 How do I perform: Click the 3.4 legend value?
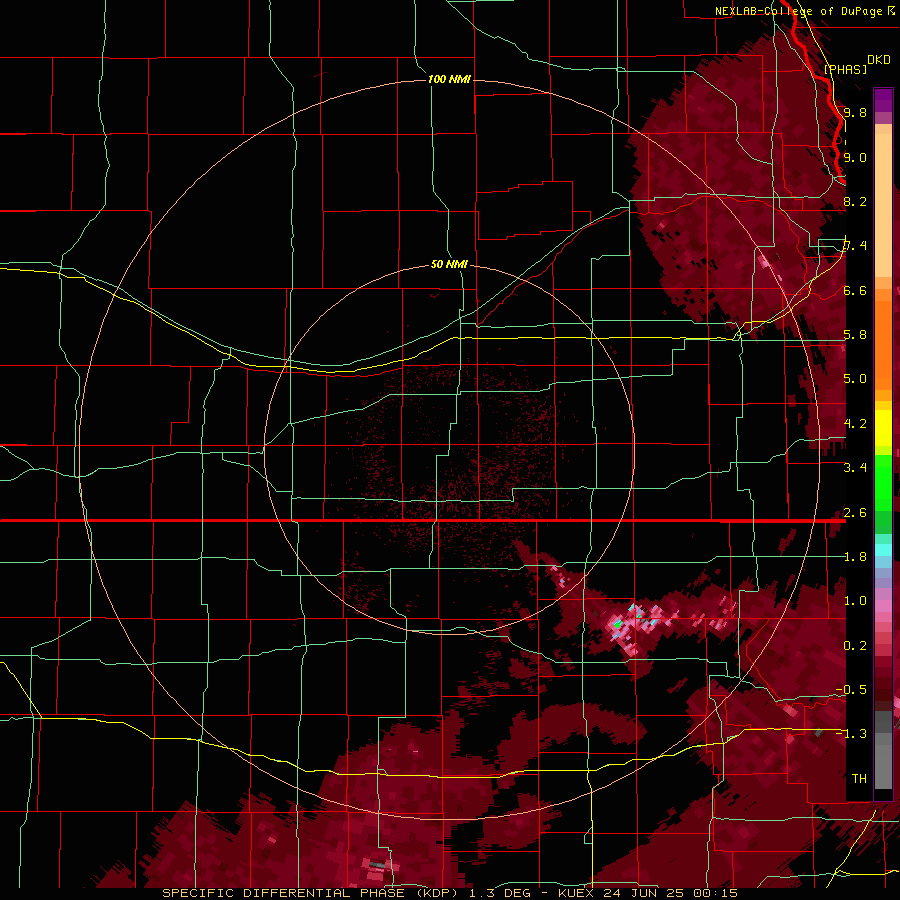(x=855, y=468)
